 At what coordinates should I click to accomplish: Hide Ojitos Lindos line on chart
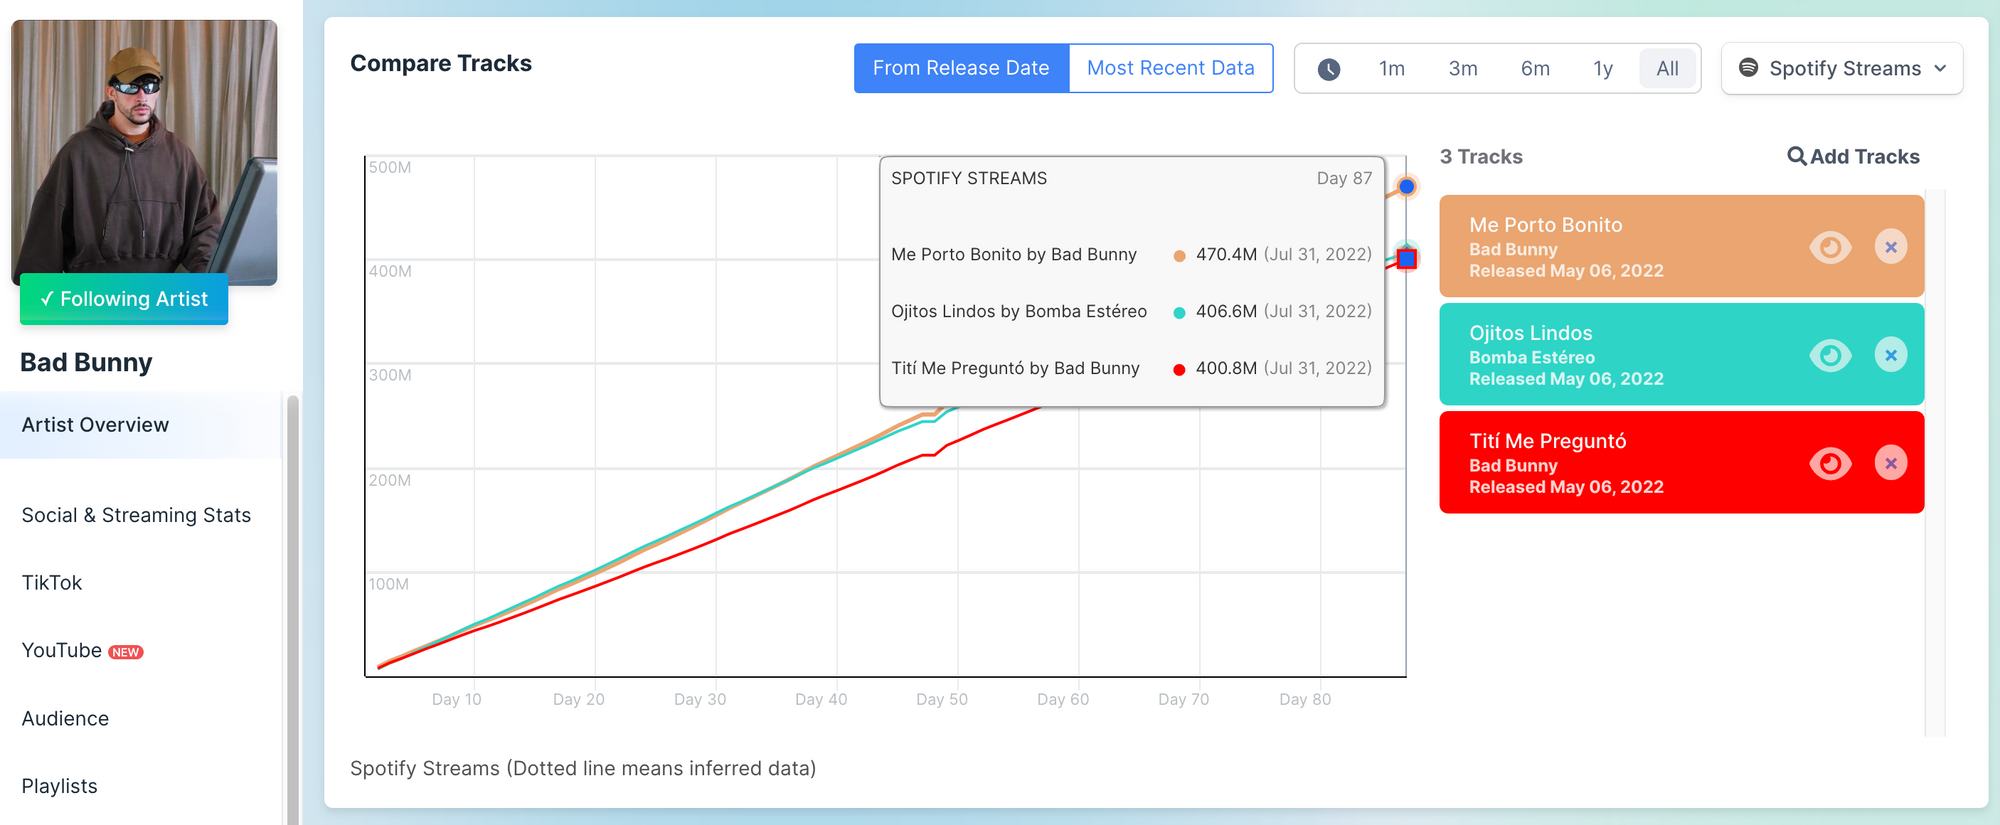coord(1830,355)
